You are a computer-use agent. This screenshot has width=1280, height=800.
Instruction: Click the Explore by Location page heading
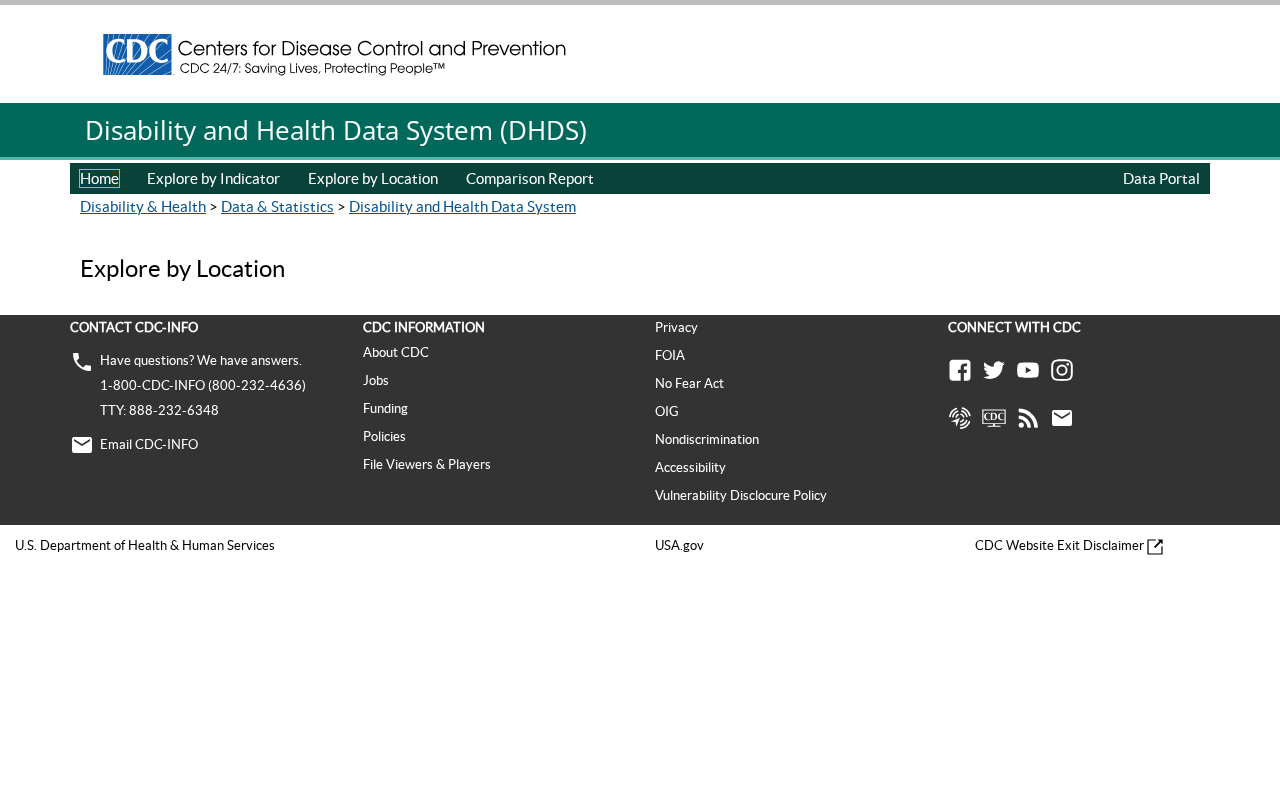point(183,269)
